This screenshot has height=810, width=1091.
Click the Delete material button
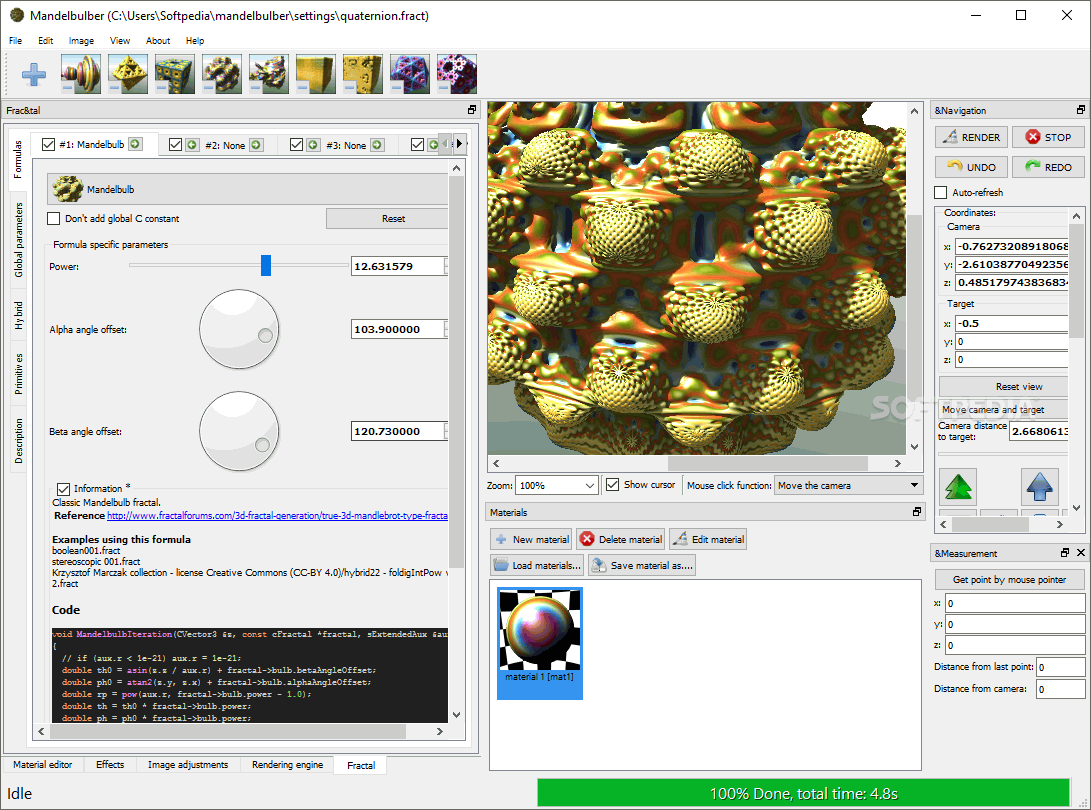coord(621,539)
